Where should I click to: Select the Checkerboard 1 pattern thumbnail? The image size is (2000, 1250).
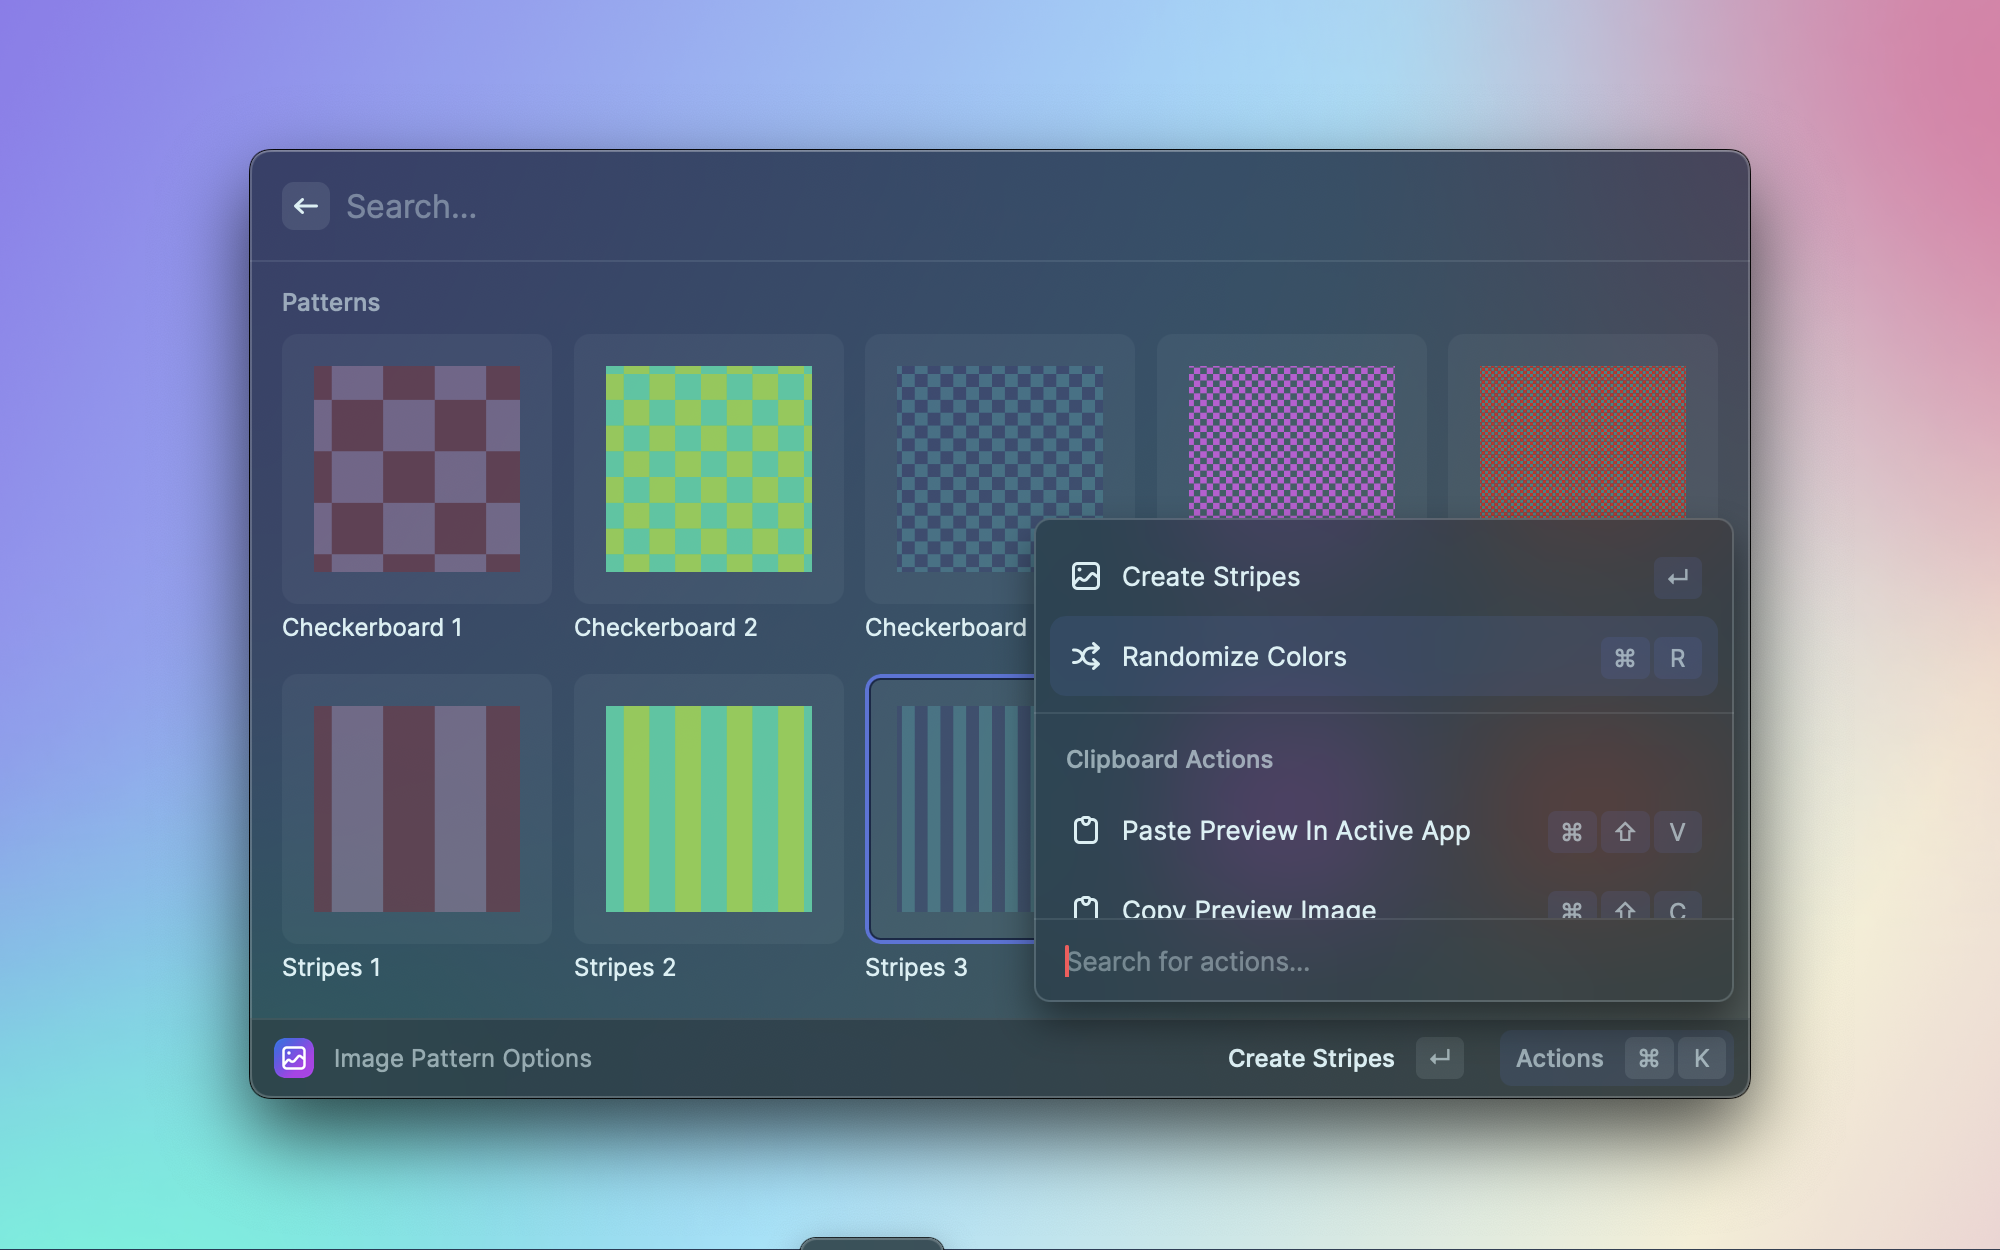coord(417,469)
